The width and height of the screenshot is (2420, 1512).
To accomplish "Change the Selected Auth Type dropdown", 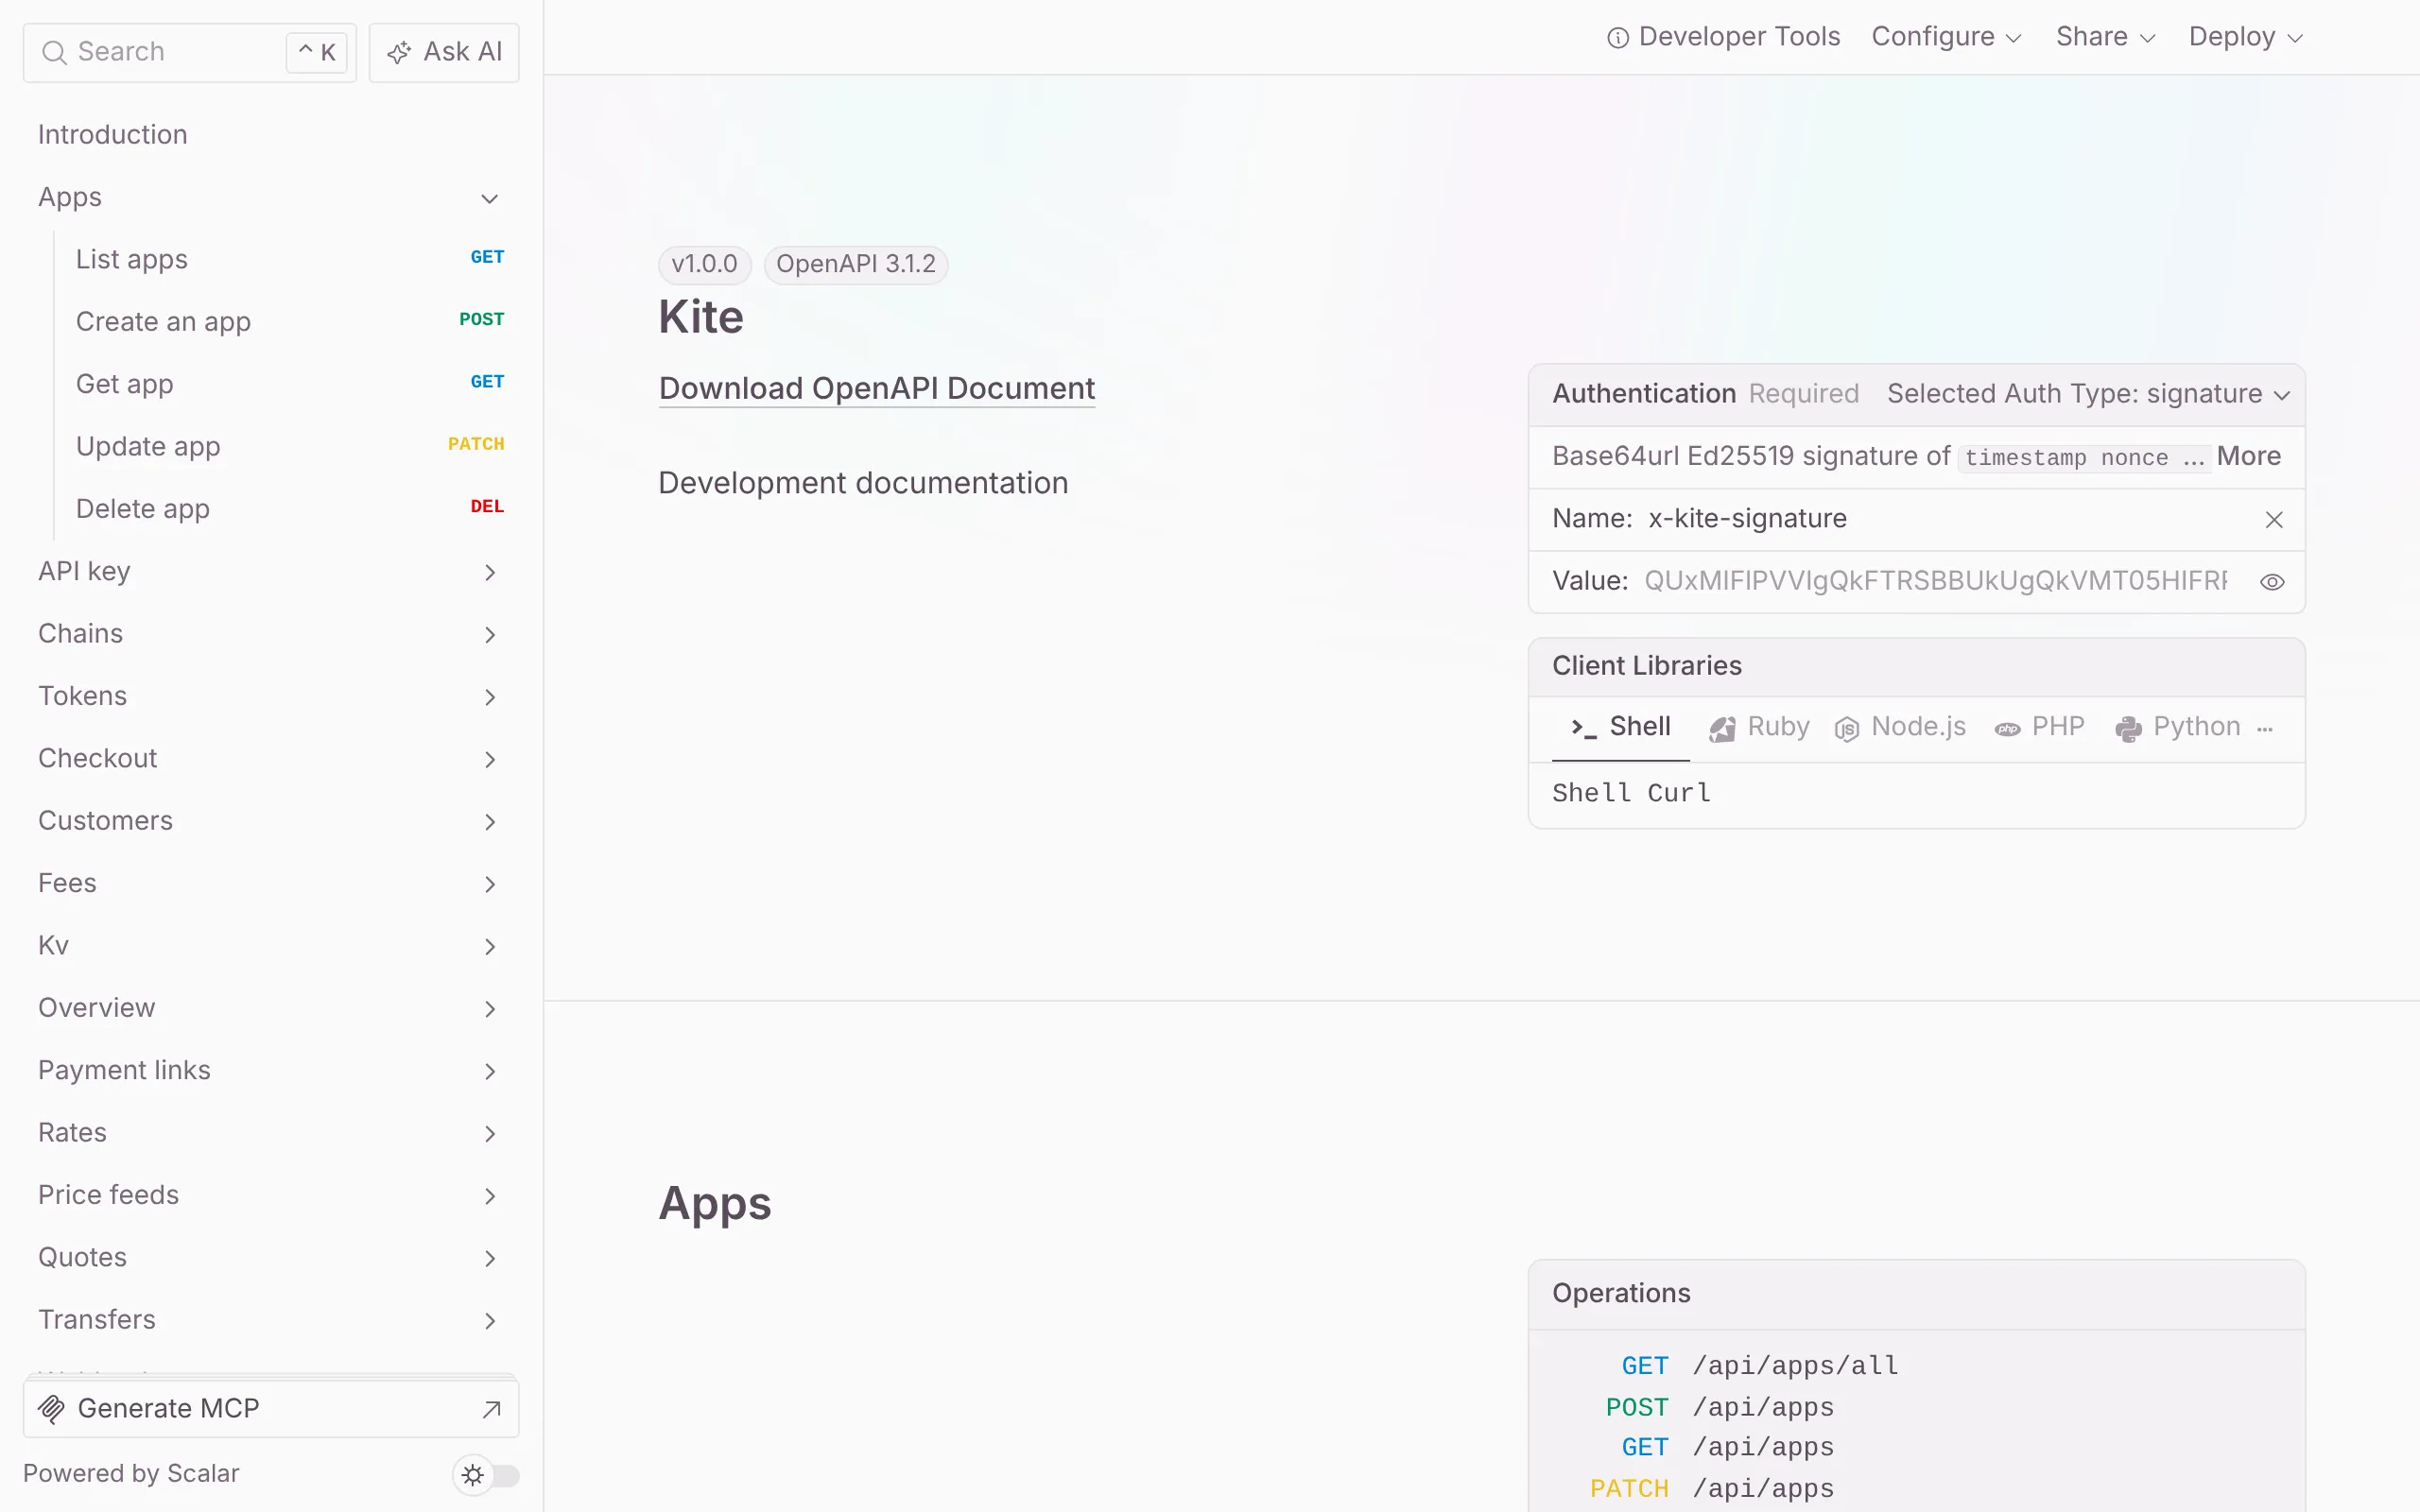I will pyautogui.click(x=2088, y=394).
